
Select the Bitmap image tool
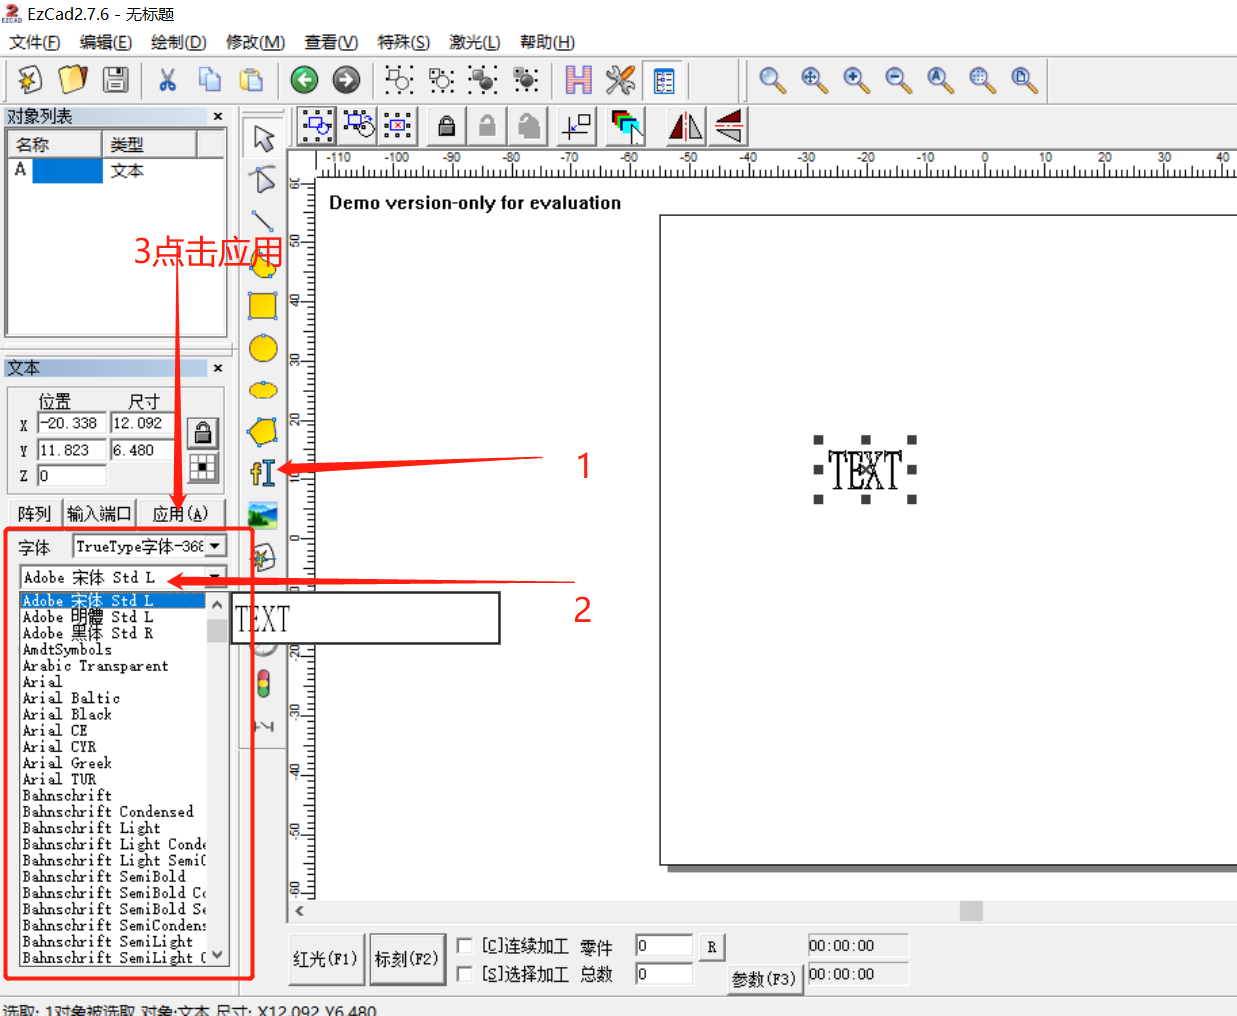point(263,515)
